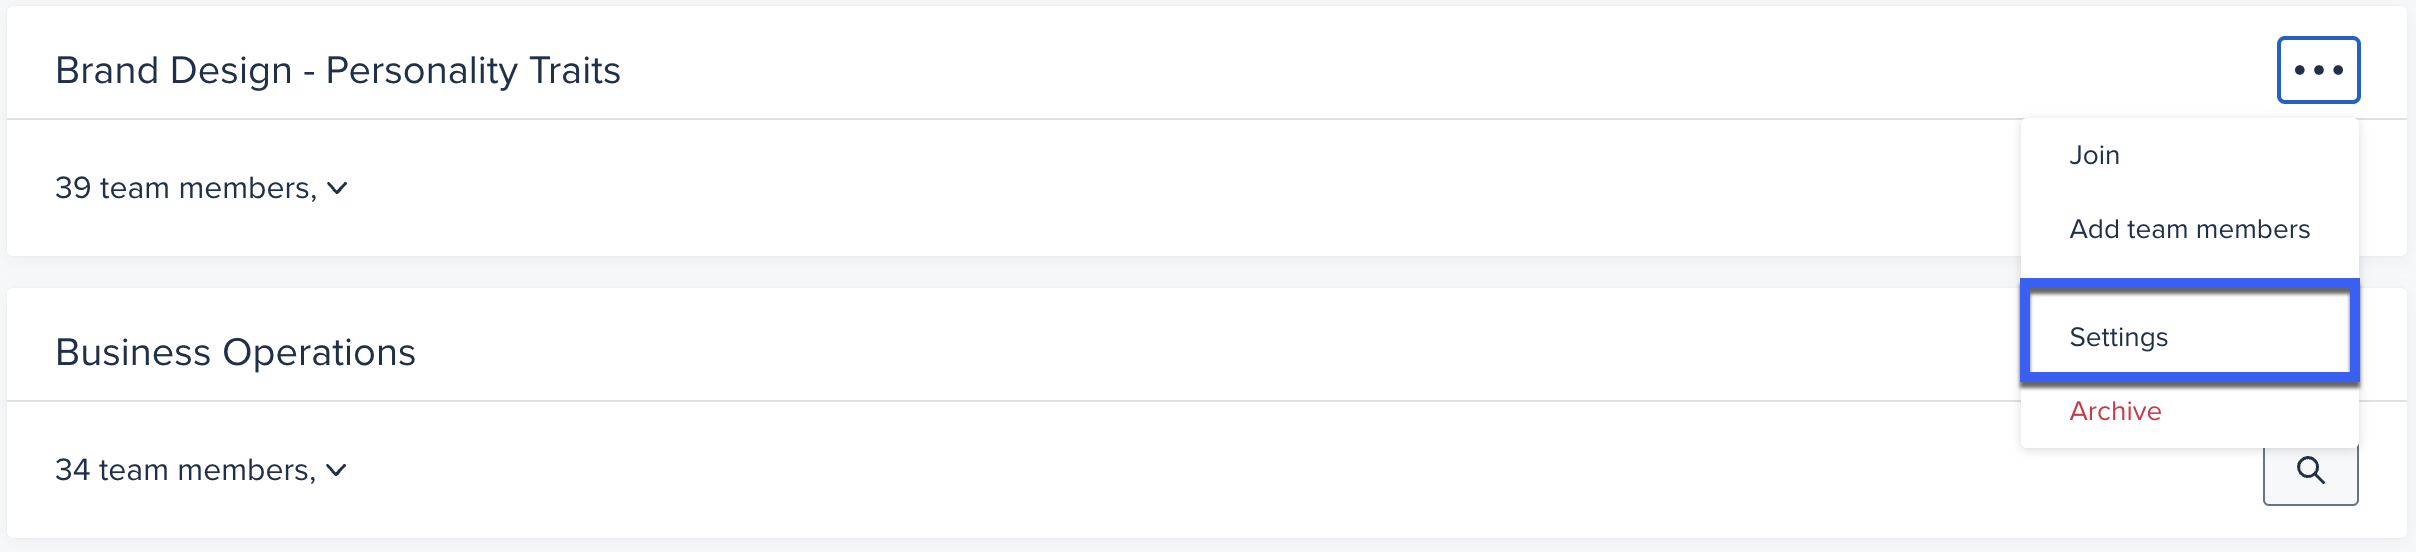The height and width of the screenshot is (552, 2416).
Task: Open the Brand Design - Personality Traits team title
Action: 338,71
